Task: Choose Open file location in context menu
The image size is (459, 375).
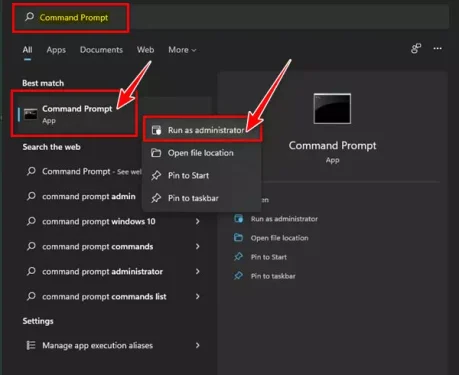Action: tap(201, 153)
